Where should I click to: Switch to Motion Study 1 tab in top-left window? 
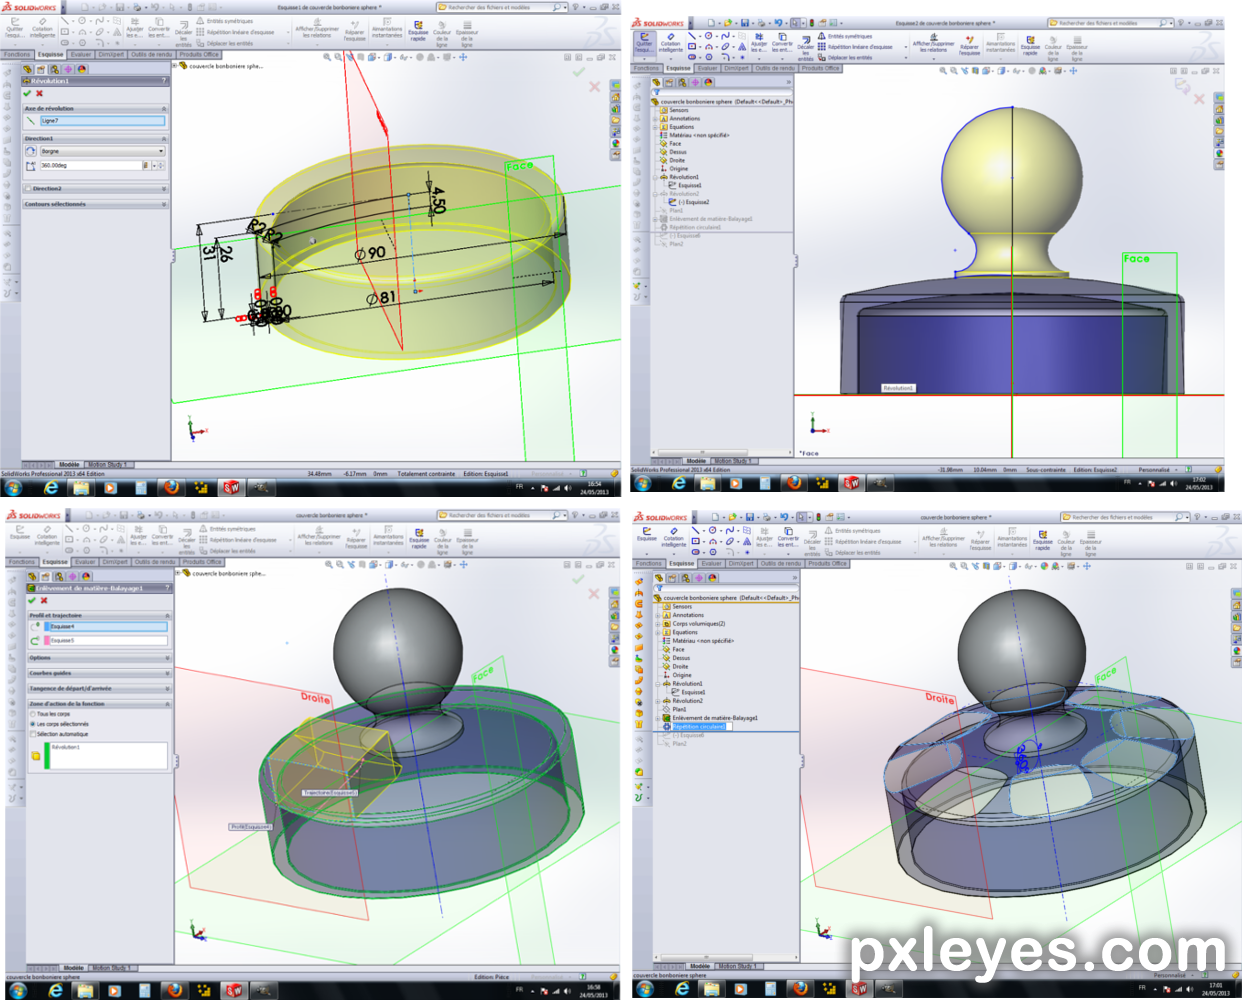pyautogui.click(x=107, y=464)
